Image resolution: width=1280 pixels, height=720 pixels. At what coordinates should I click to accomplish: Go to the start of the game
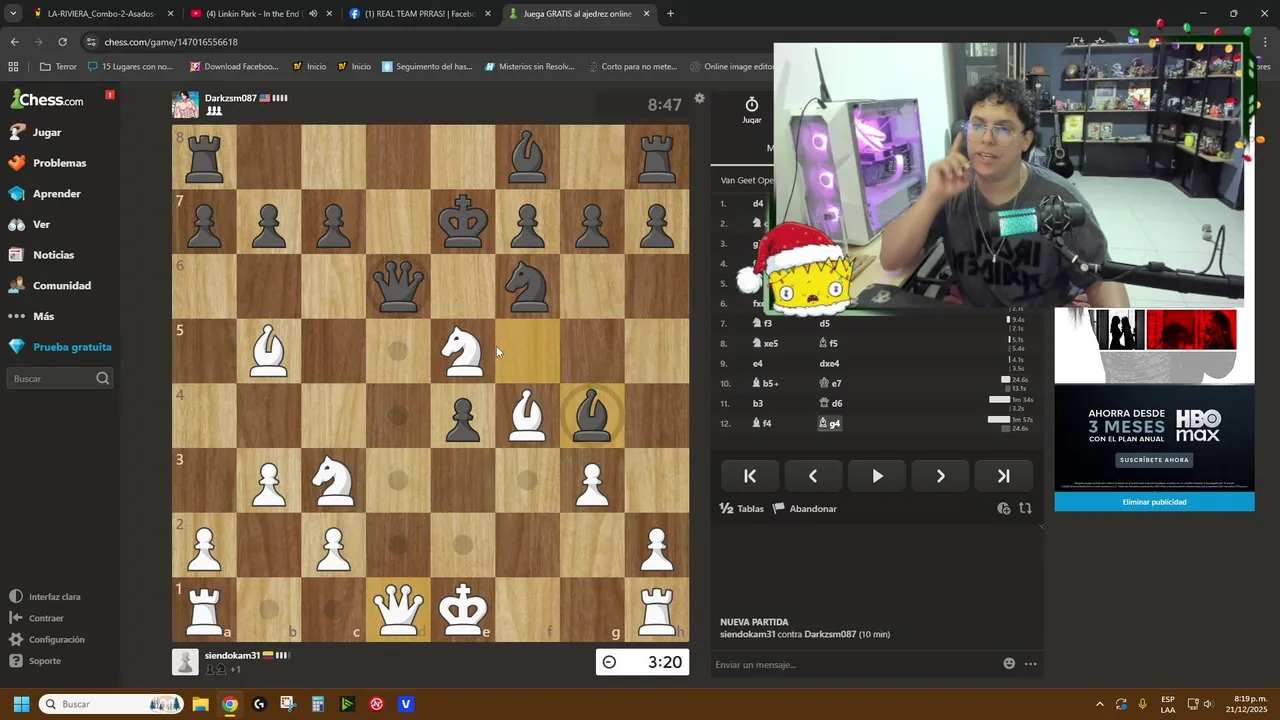750,476
